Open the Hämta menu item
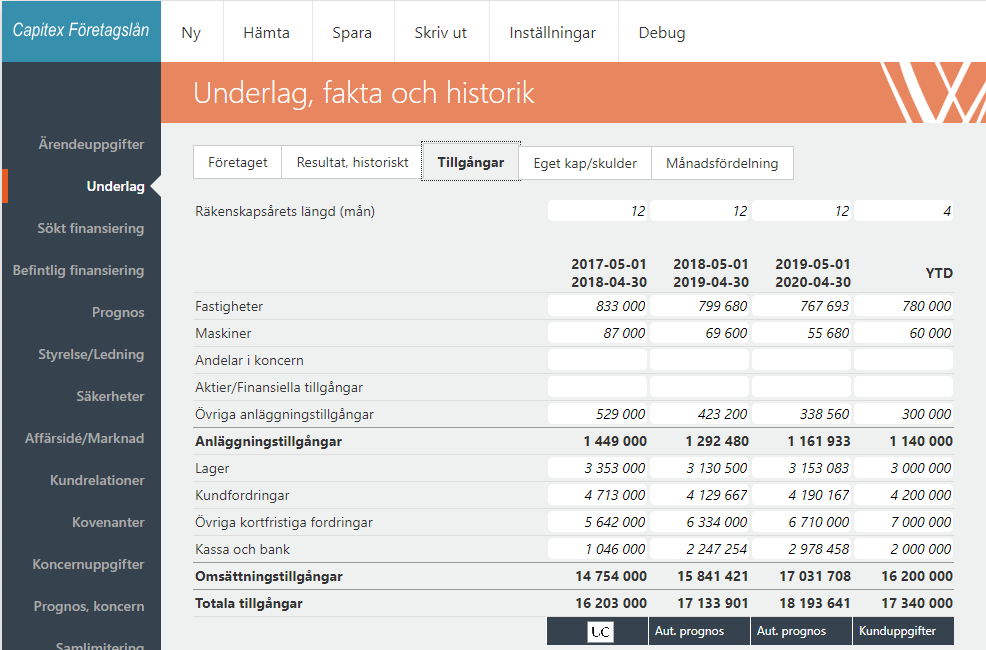The image size is (986, 650). point(267,33)
